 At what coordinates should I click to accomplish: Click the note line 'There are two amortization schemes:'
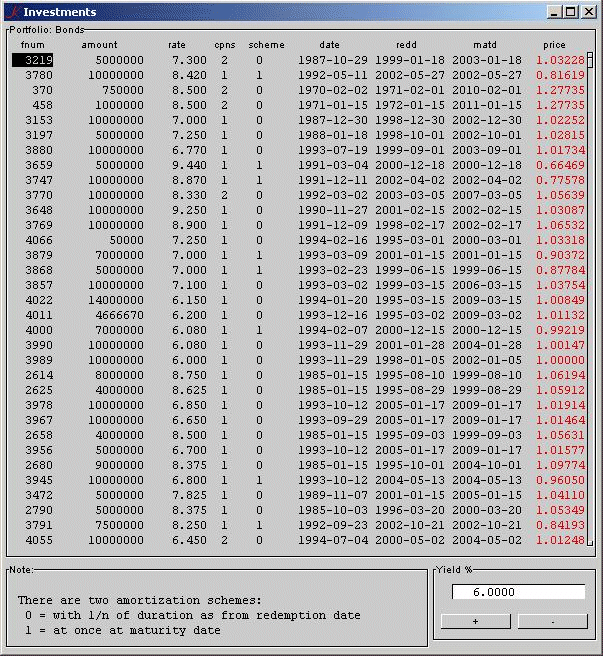(140, 600)
